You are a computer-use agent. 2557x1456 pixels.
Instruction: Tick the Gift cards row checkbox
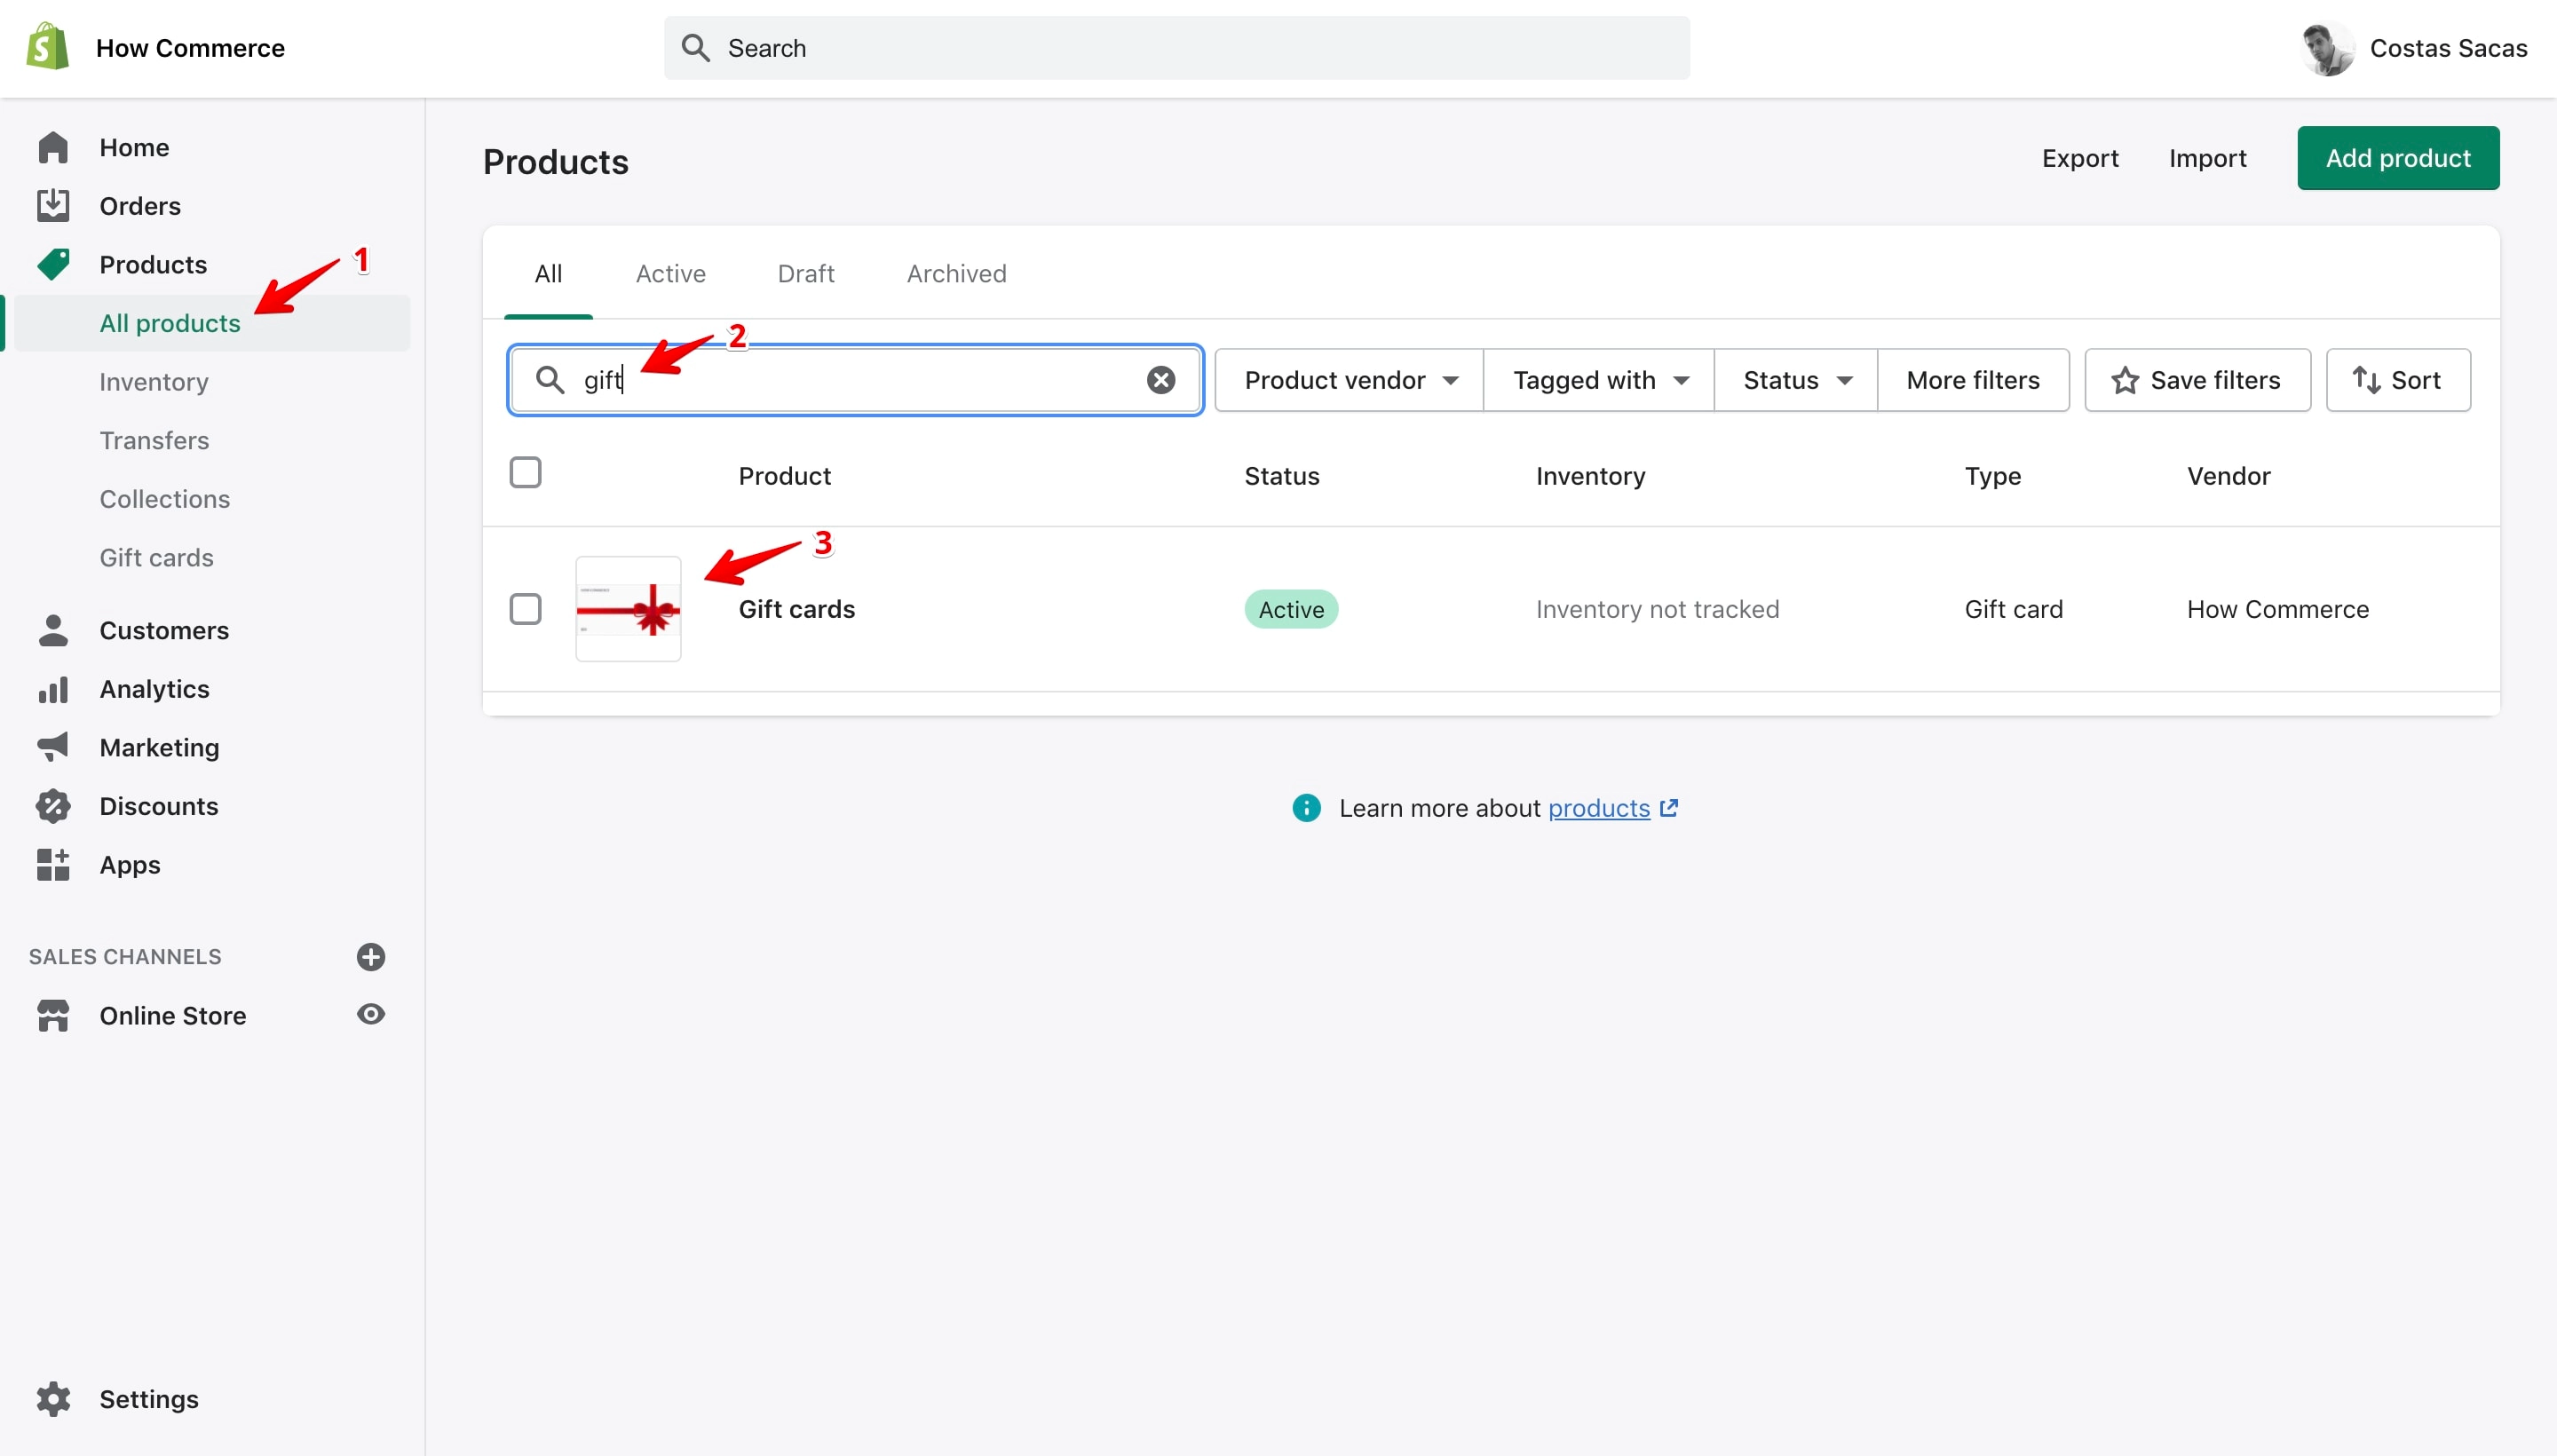[525, 609]
